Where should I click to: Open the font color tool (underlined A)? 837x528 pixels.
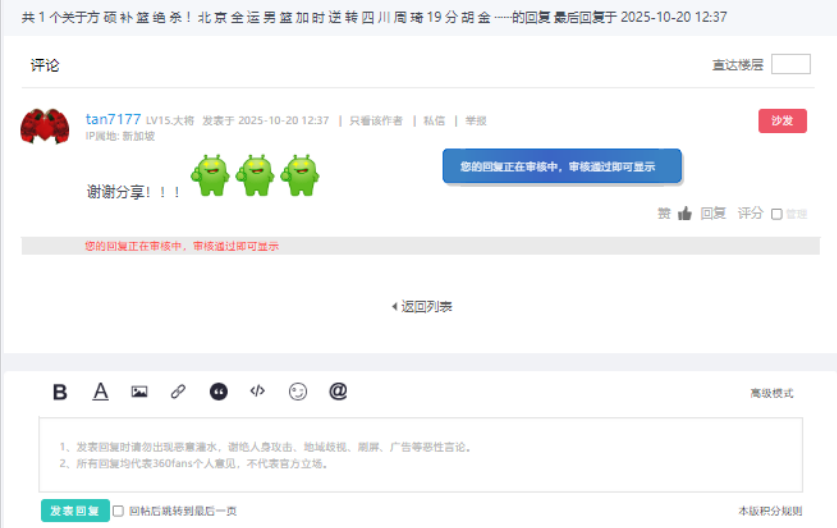click(100, 392)
